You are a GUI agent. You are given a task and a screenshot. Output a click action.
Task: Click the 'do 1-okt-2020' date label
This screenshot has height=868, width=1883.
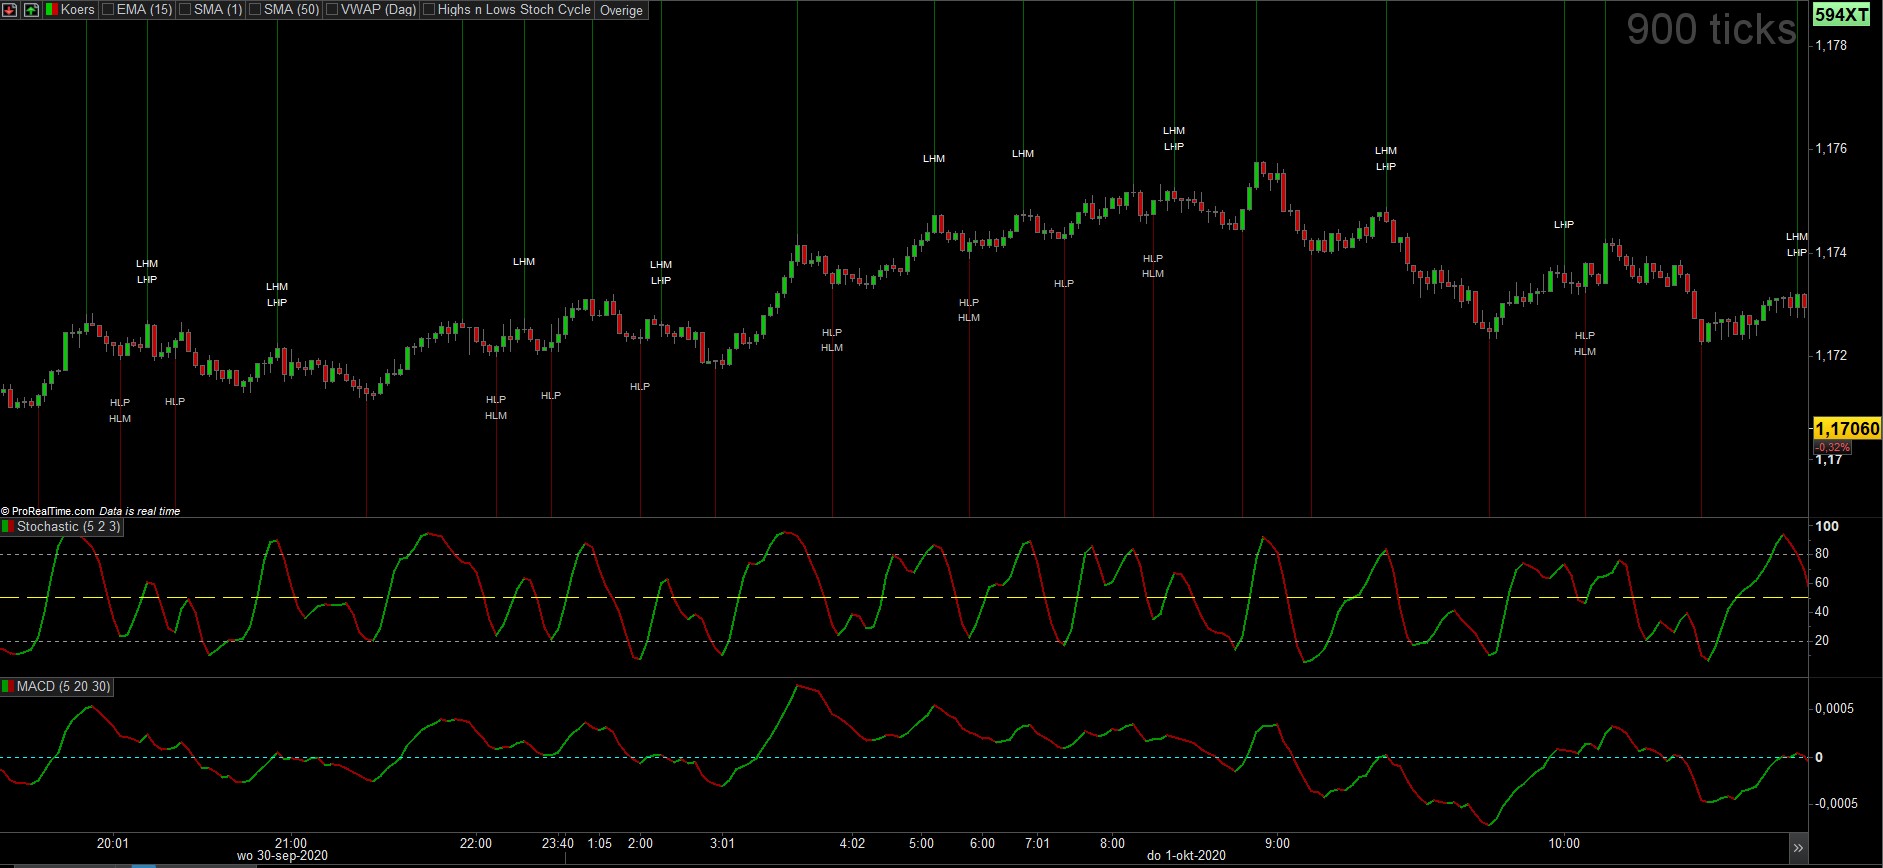[x=1186, y=856]
